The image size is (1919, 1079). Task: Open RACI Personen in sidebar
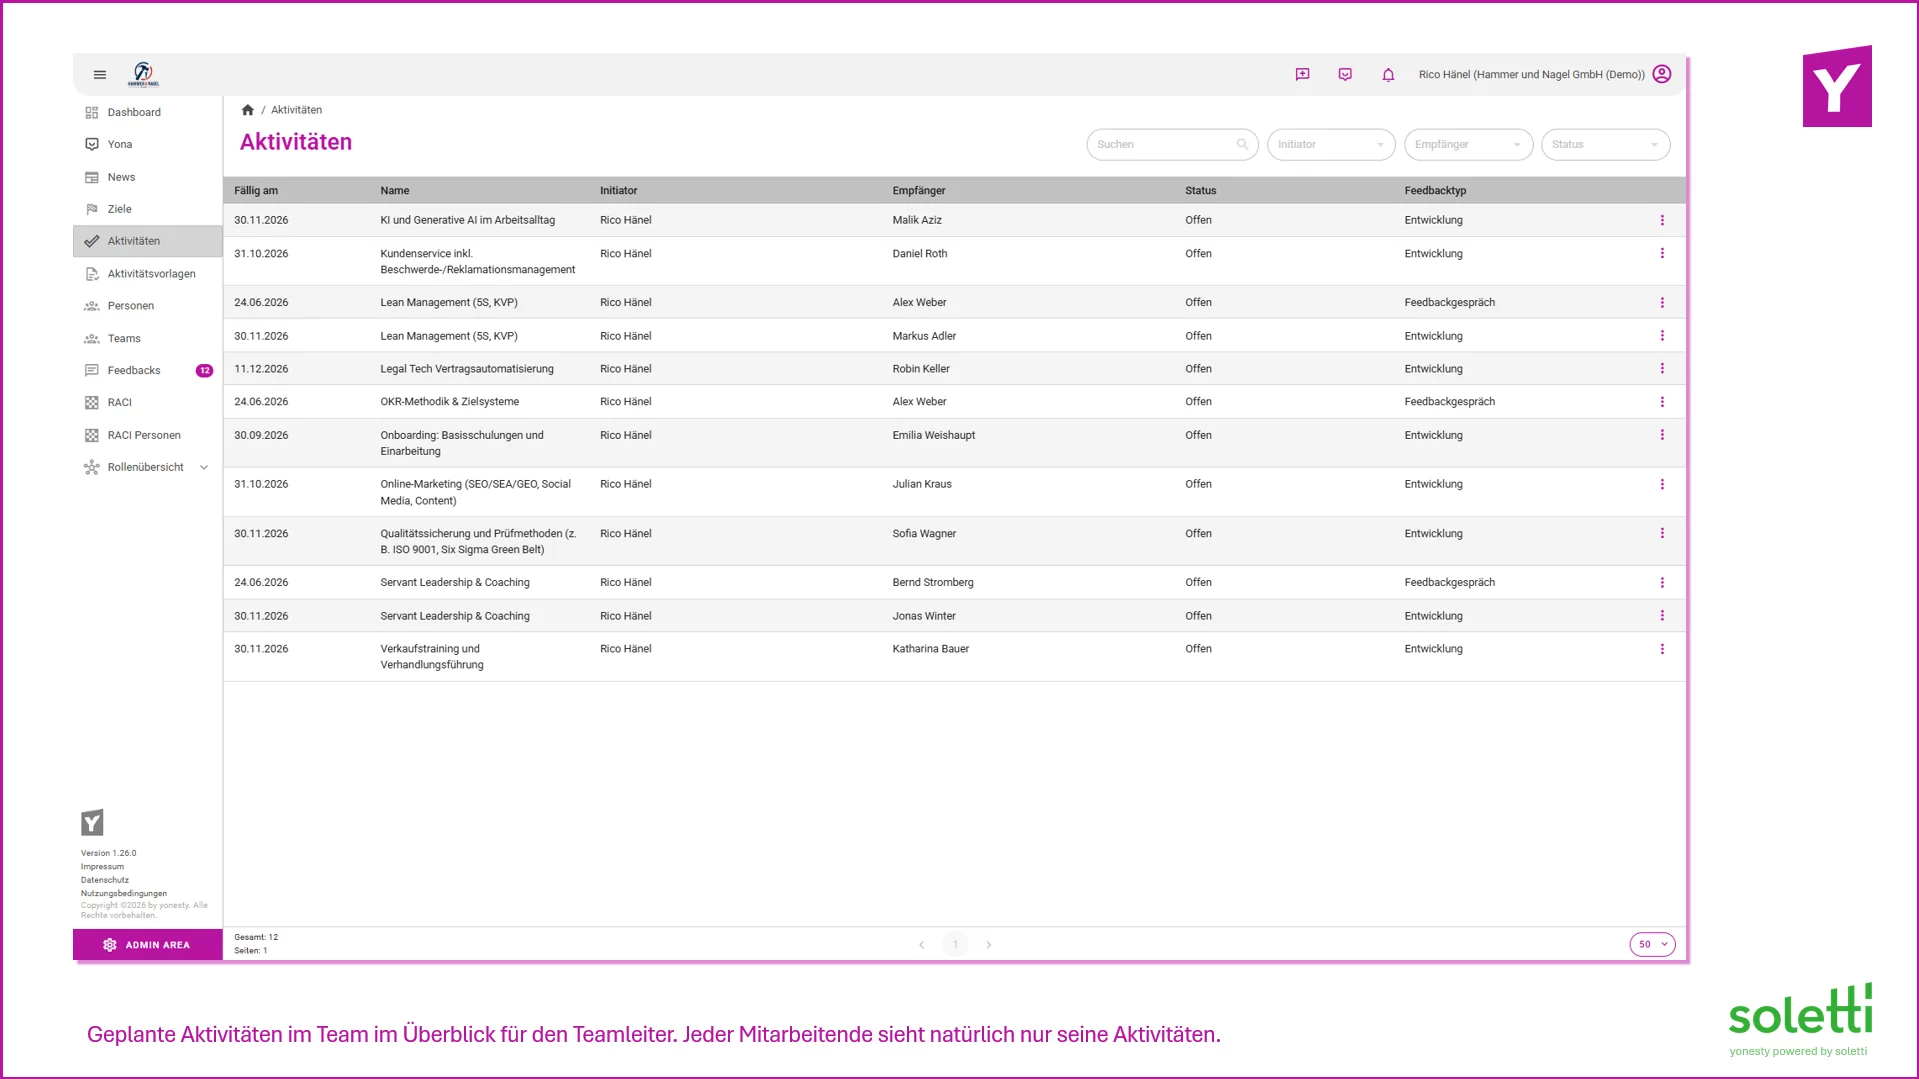tap(148, 436)
